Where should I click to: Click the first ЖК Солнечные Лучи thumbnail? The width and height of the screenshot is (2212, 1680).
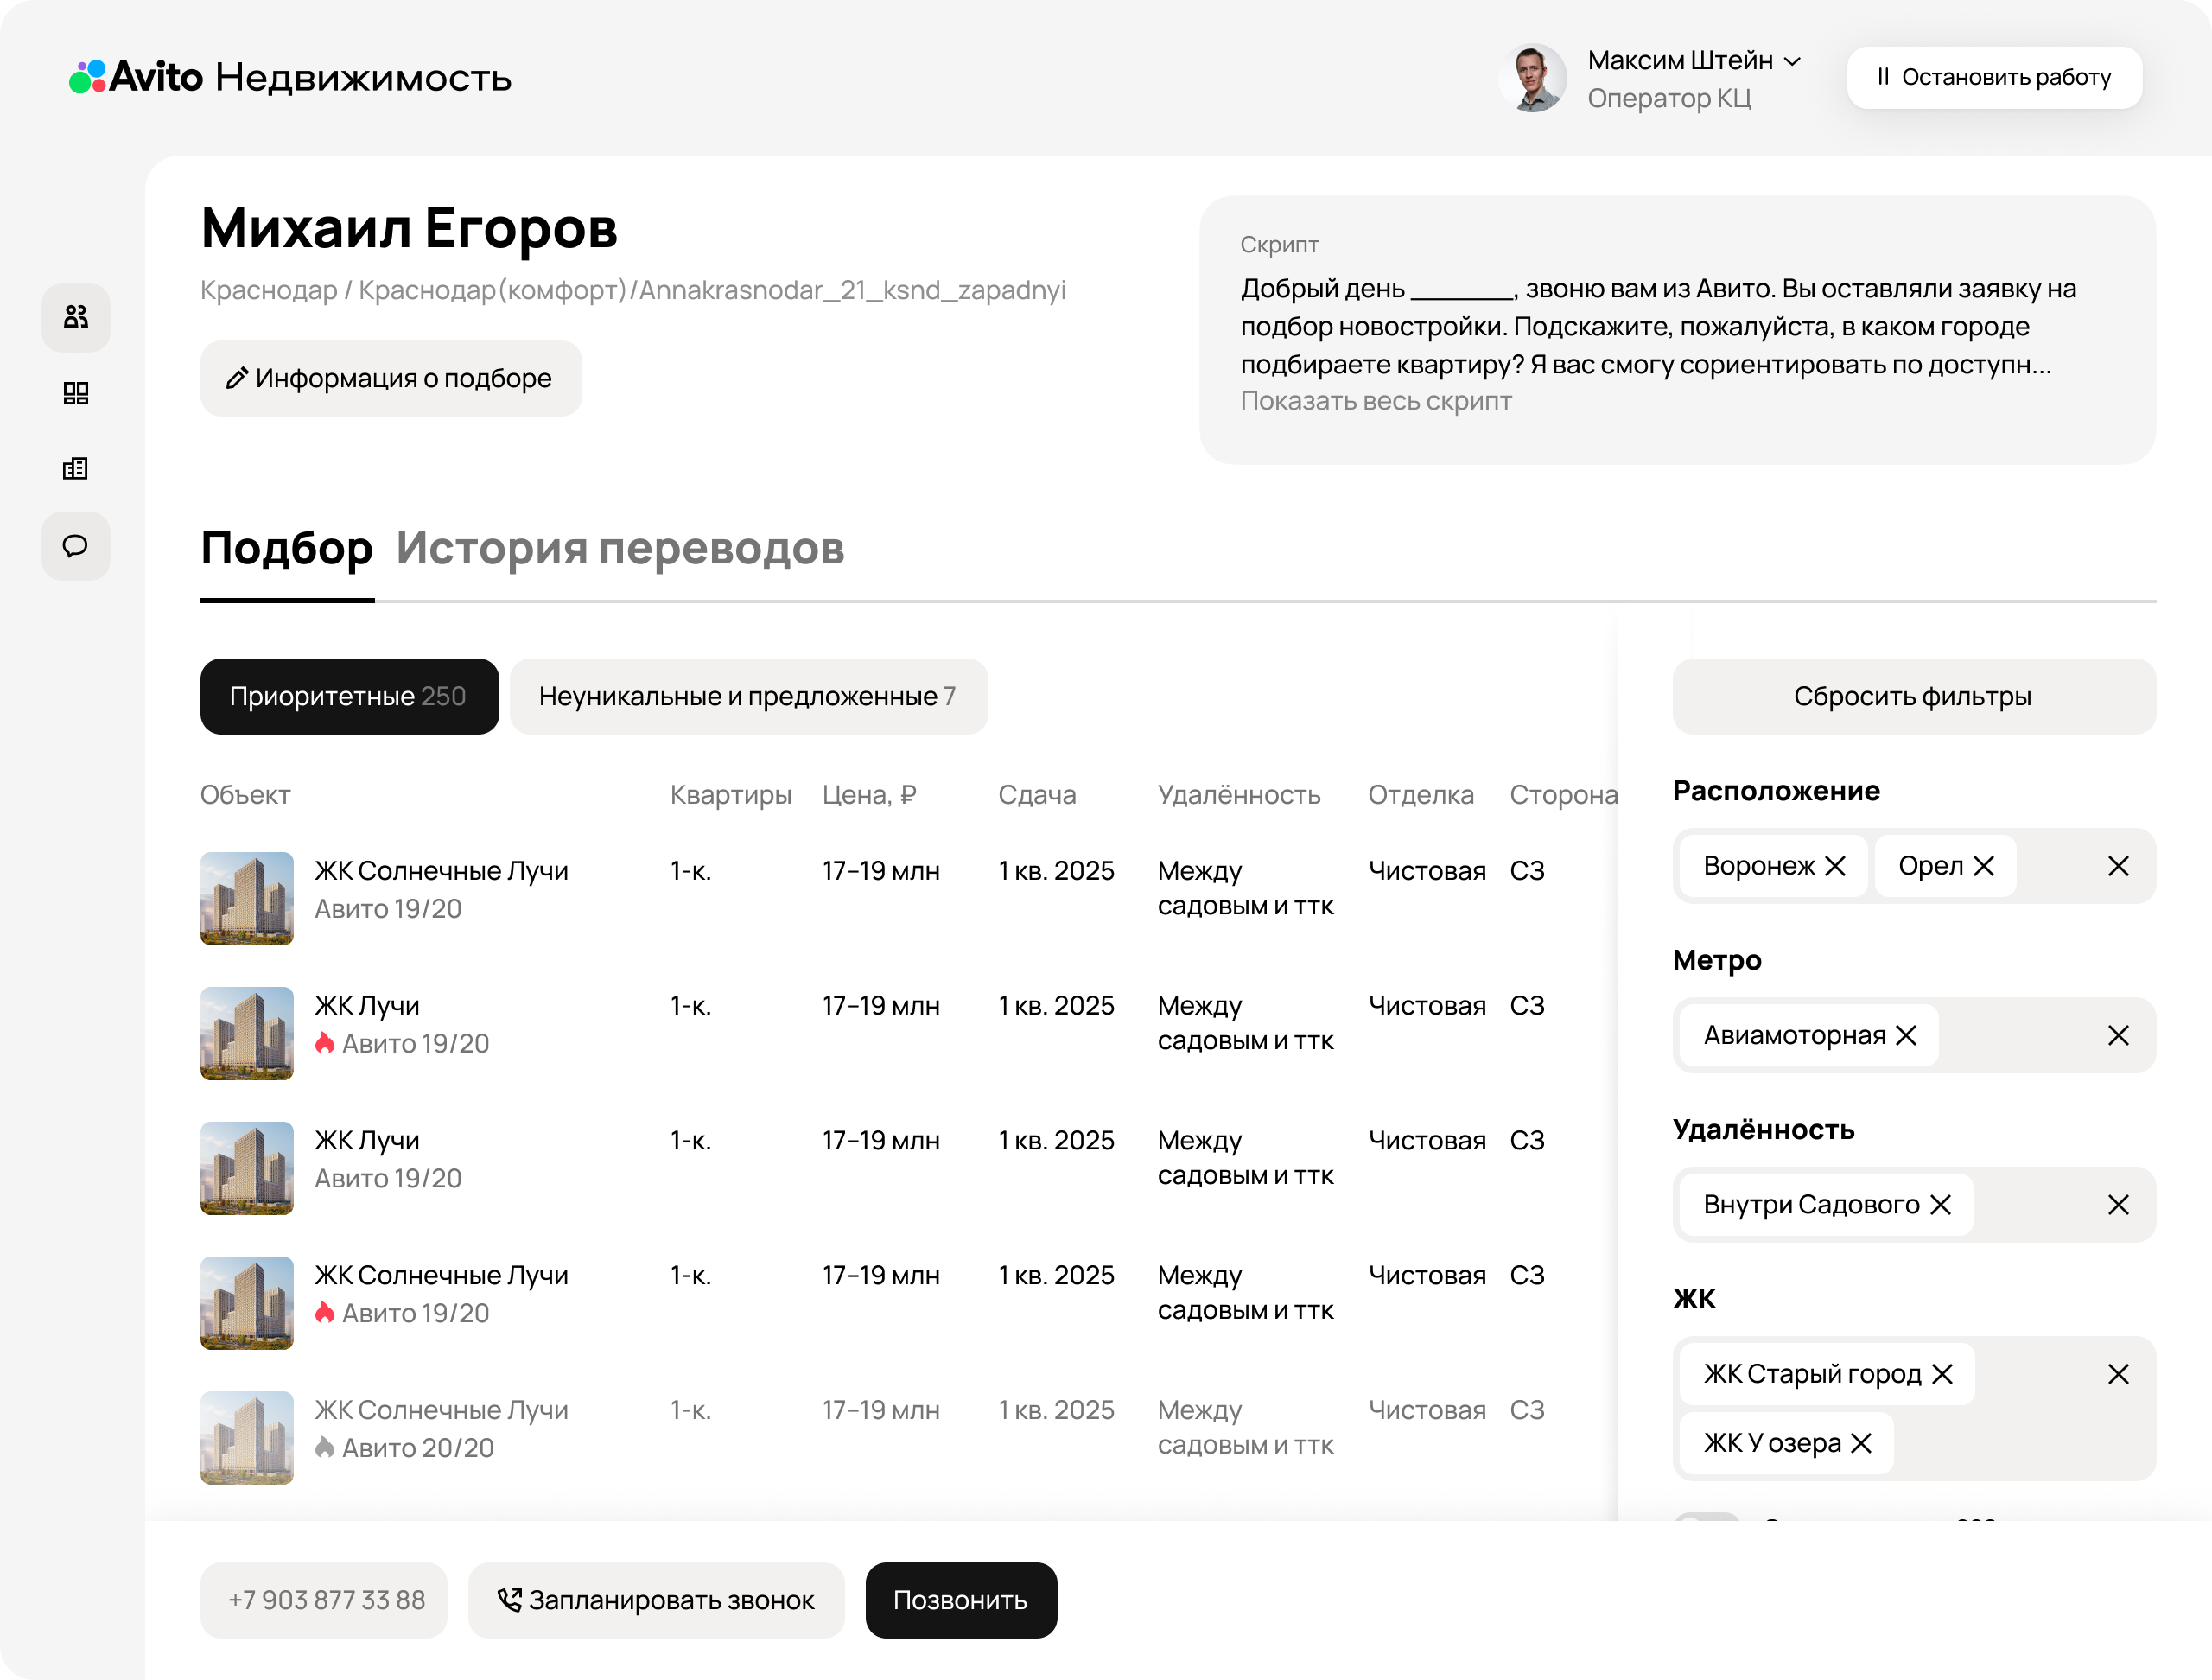click(x=247, y=898)
